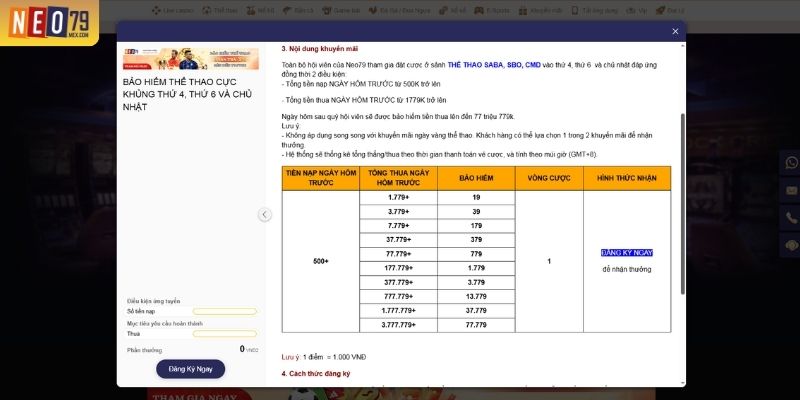800x400 pixels.
Task: Open Live casino in the top navigation
Action: coord(171,10)
